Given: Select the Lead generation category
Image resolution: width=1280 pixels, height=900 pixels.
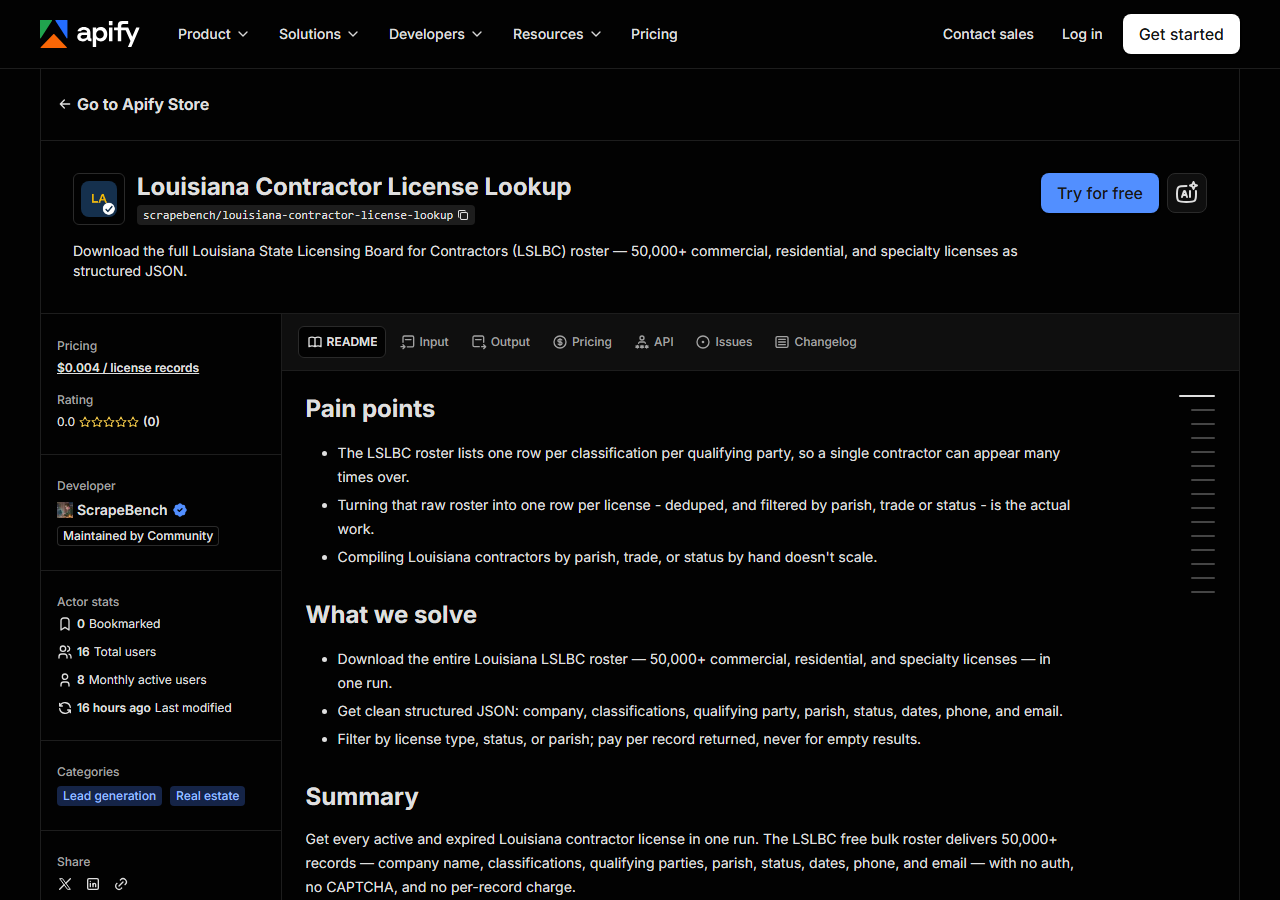Looking at the screenshot, I should point(110,796).
